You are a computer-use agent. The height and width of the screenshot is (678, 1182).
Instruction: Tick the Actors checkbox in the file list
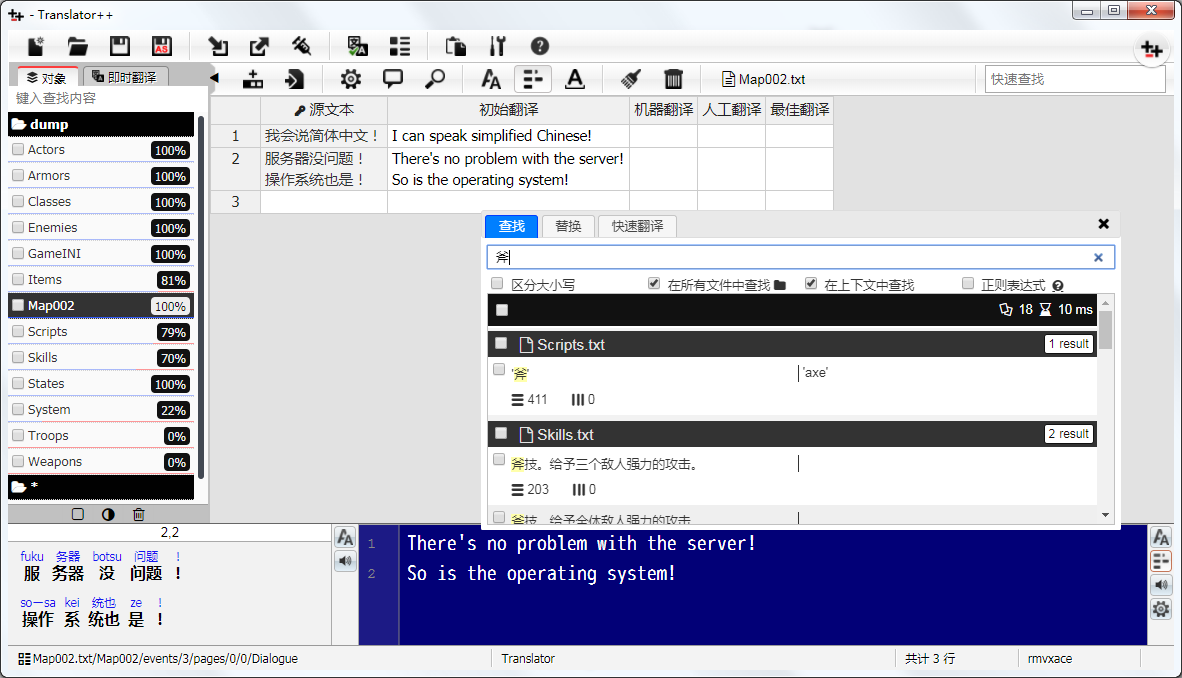[18, 149]
